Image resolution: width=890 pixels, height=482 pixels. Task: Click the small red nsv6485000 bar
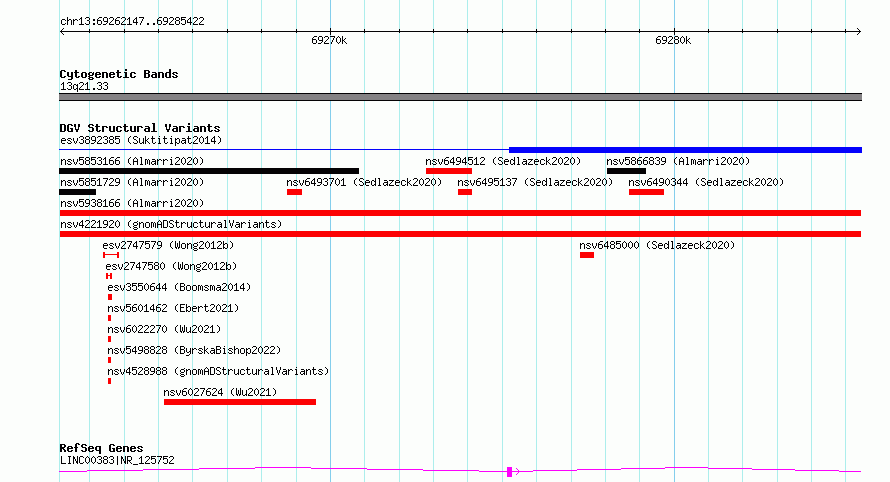[x=587, y=255]
